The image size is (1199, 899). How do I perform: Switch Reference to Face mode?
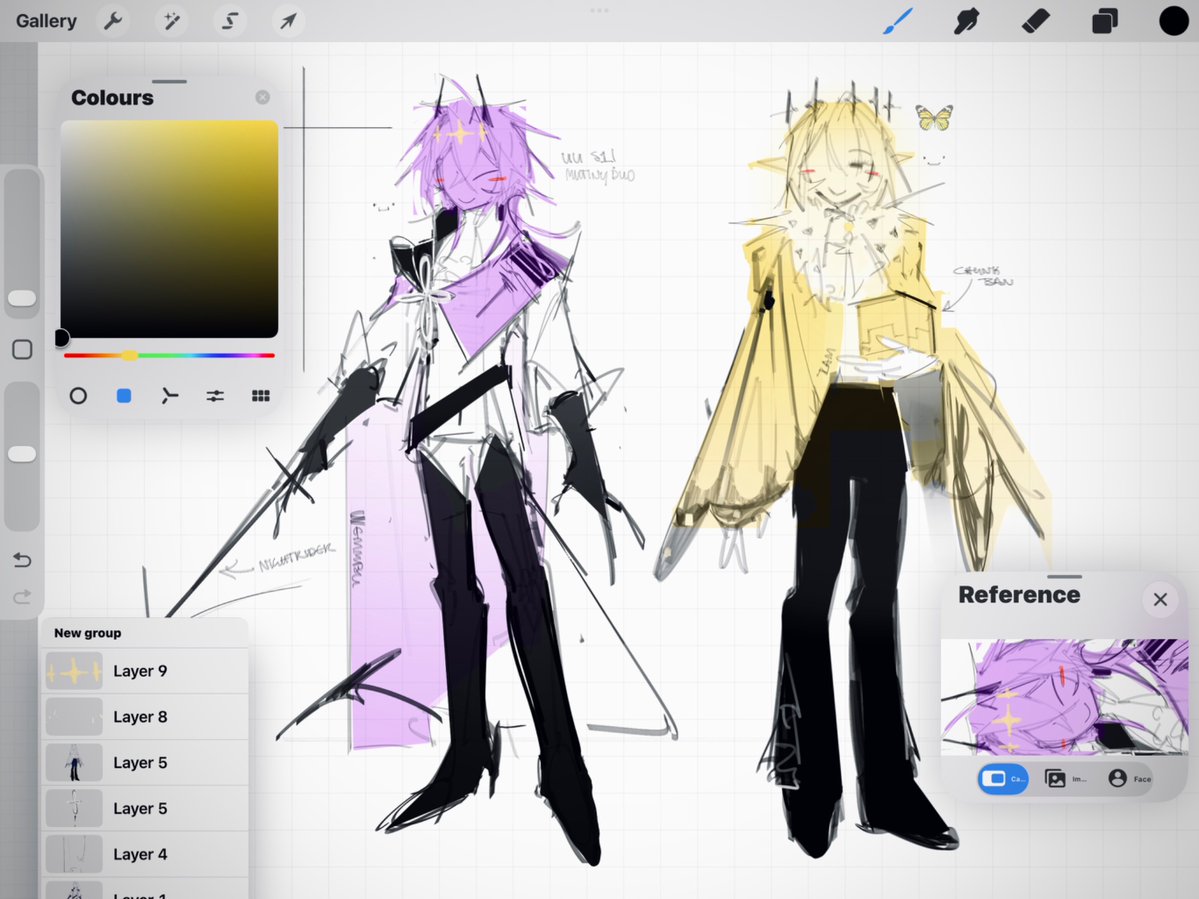(1129, 779)
